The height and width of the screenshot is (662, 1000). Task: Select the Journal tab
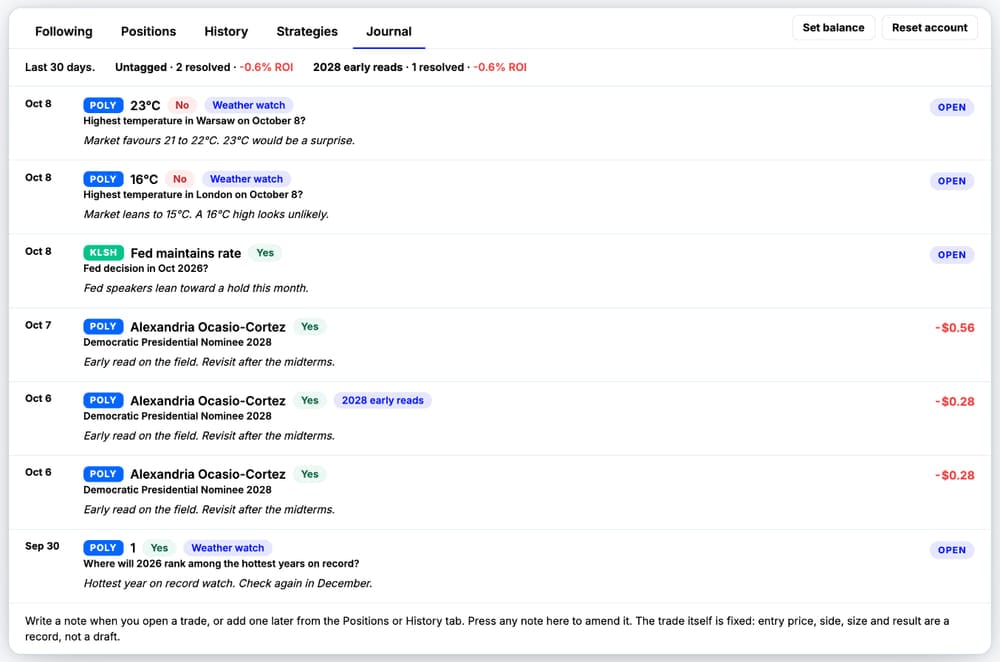coord(389,31)
